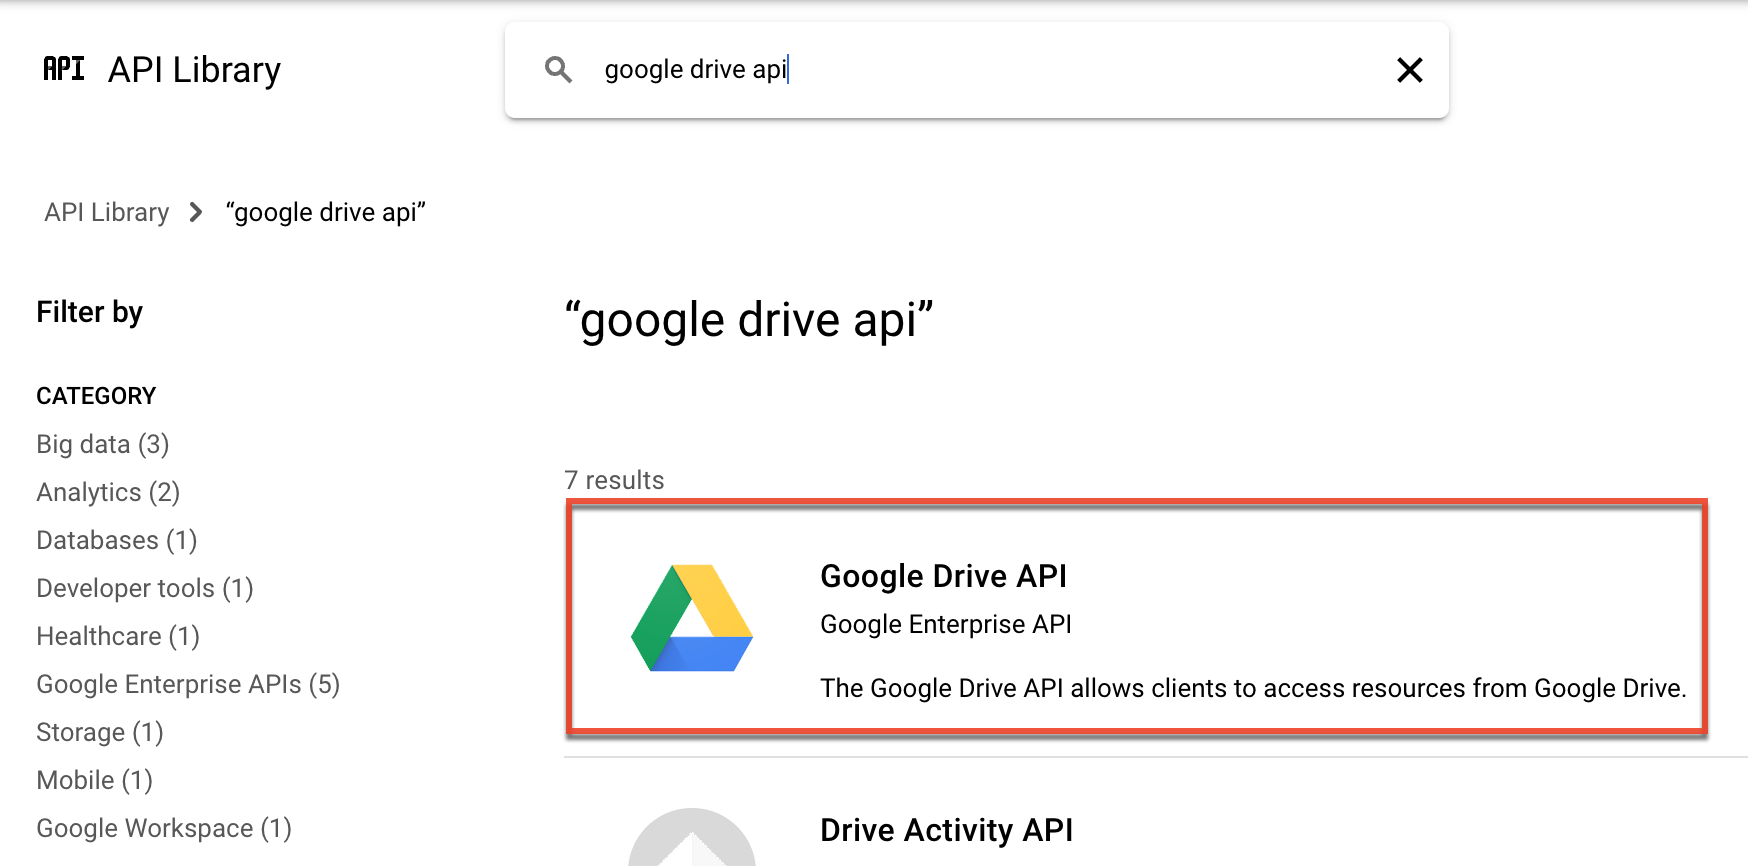Screen dimensions: 1748x866
Task: Click the breadcrumb chevron arrow
Action: pos(195,212)
